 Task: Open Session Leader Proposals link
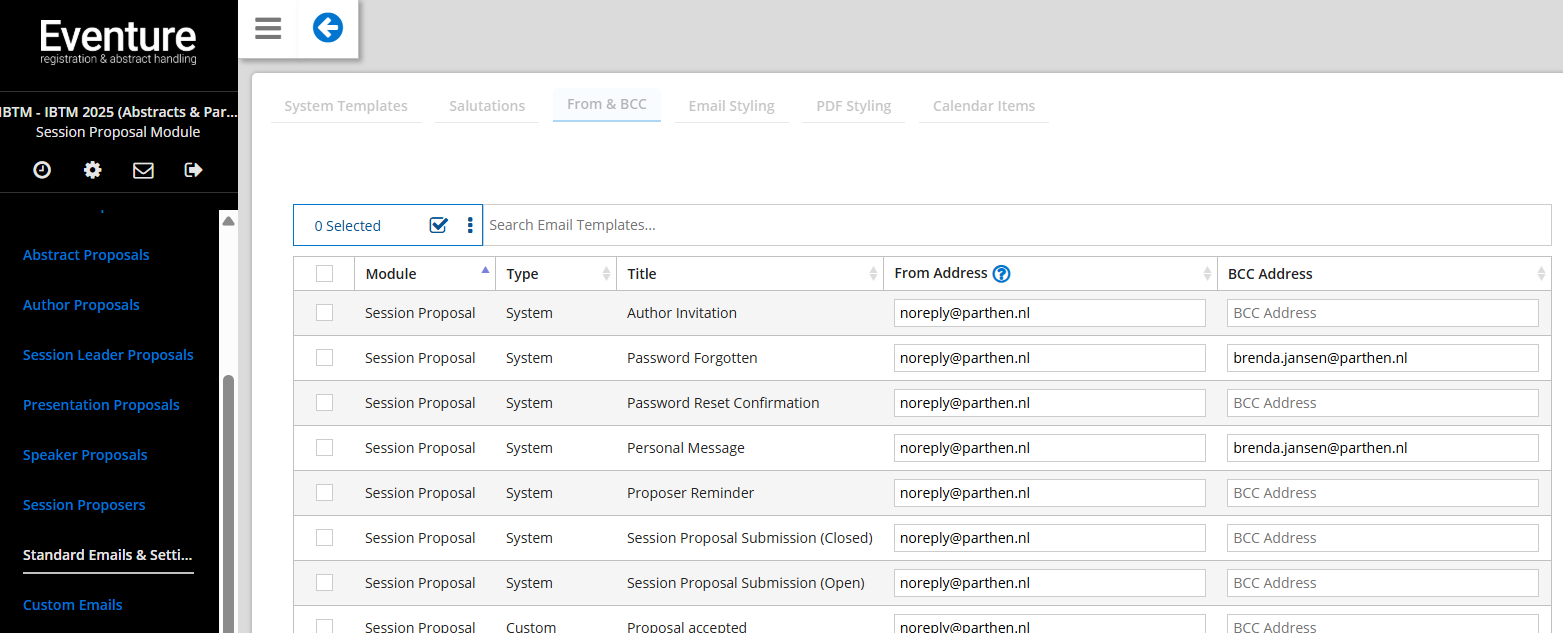pos(108,355)
